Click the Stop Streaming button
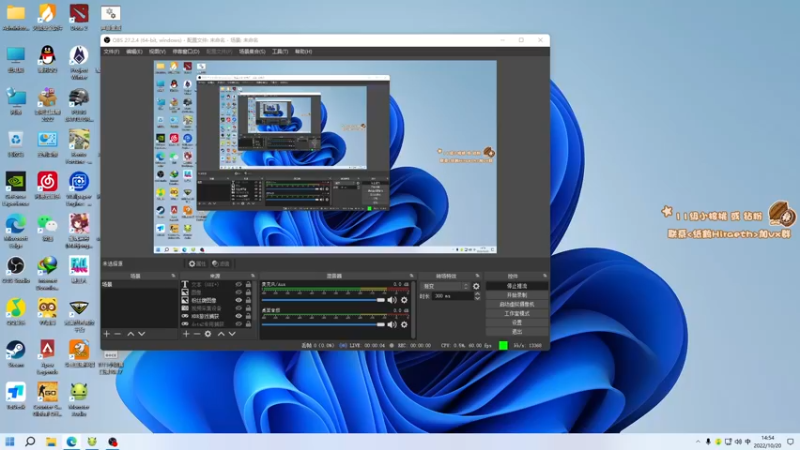The width and height of the screenshot is (800, 450). [517, 286]
